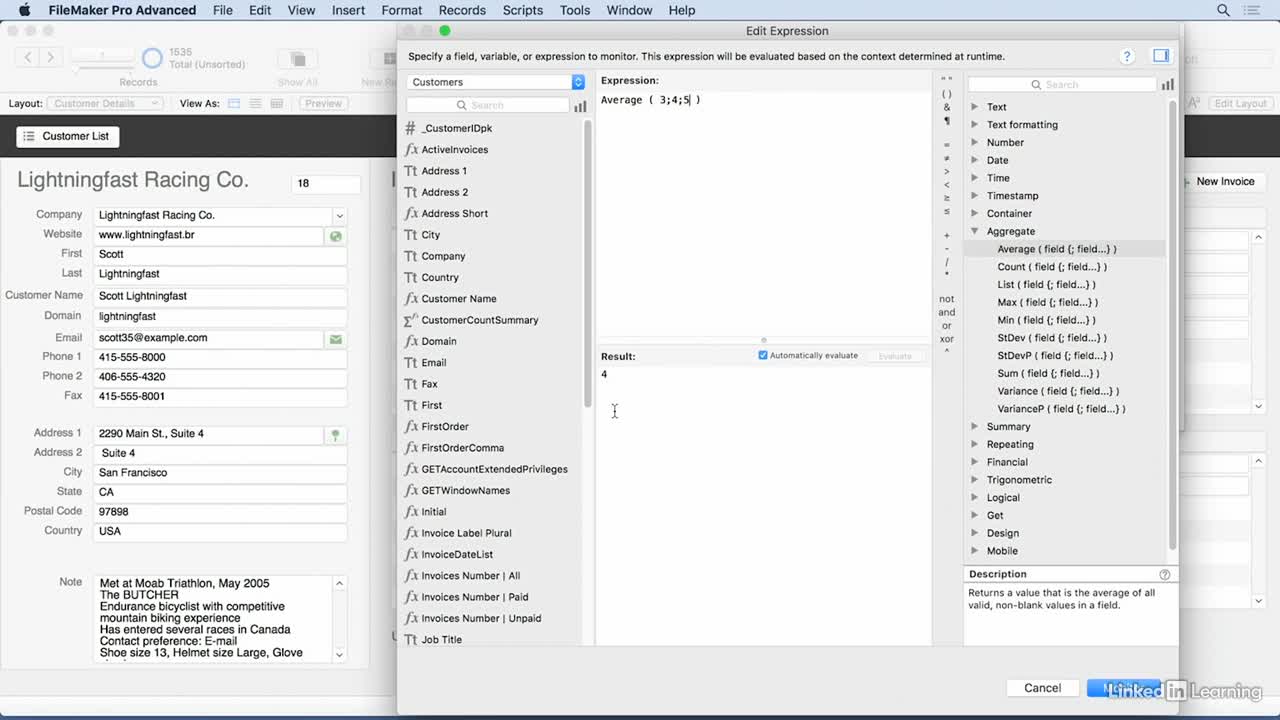The image size is (1280, 720).
Task: Click the Description help icon
Action: pyautogui.click(x=1165, y=574)
